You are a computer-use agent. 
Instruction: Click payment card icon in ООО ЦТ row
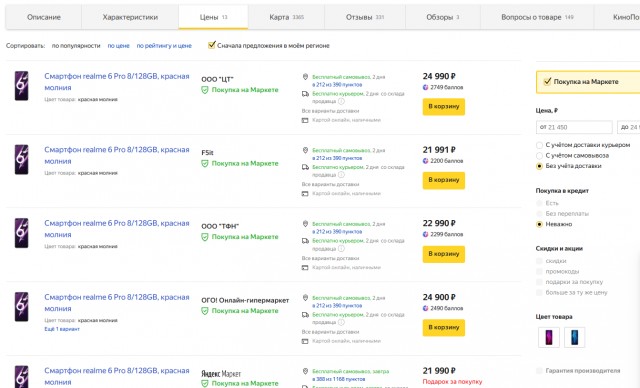[x=305, y=120]
